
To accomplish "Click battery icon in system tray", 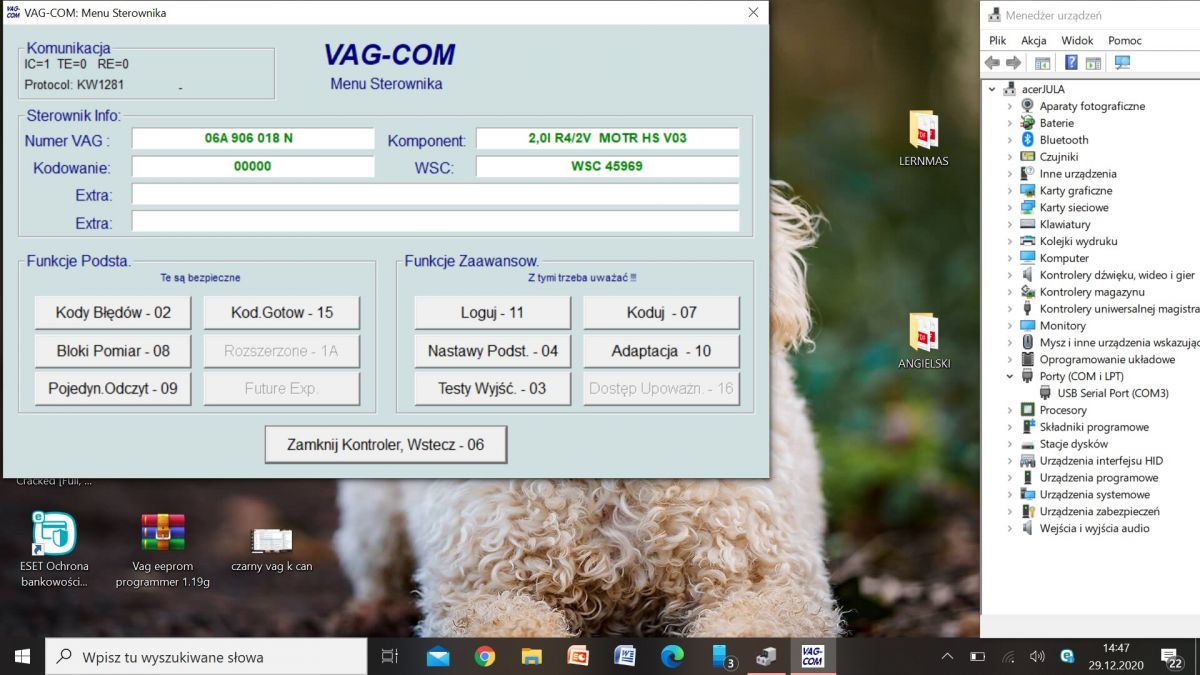I will 978,657.
